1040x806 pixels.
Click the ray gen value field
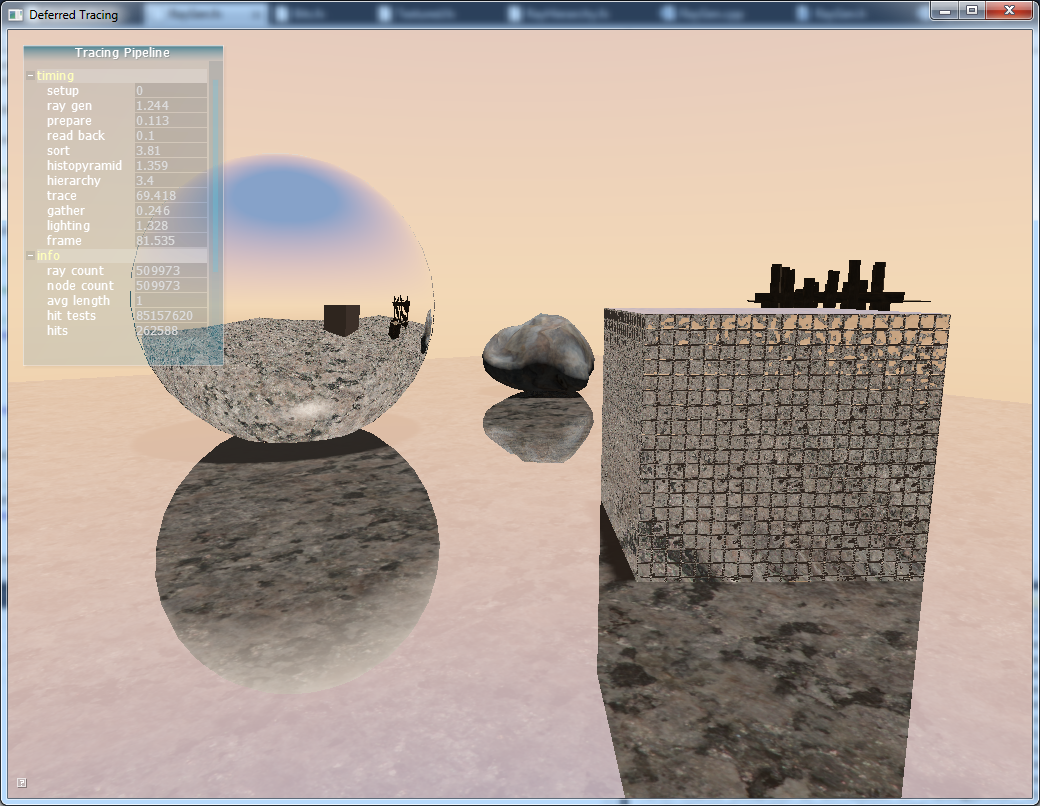pos(170,106)
